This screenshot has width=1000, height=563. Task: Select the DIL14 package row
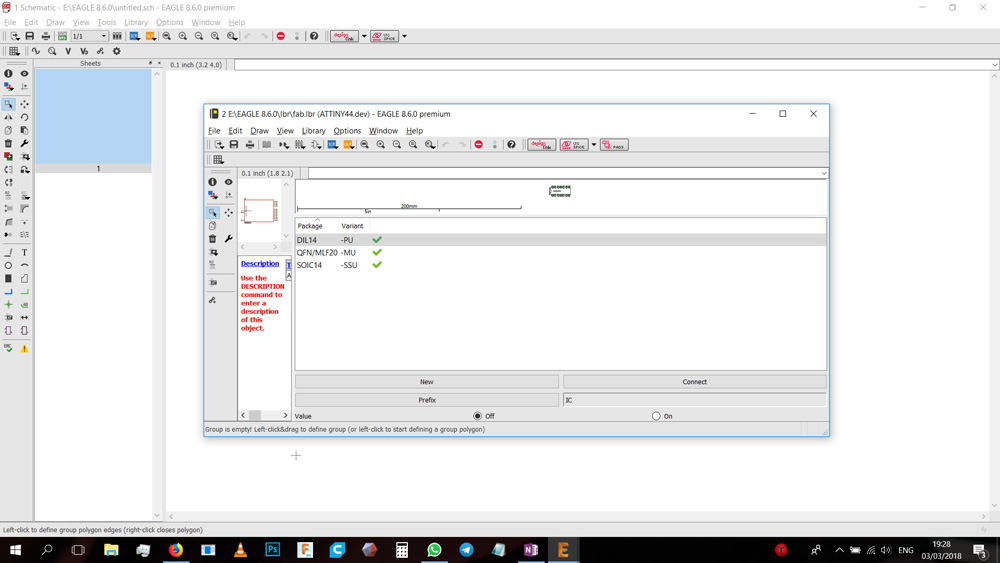(561, 240)
